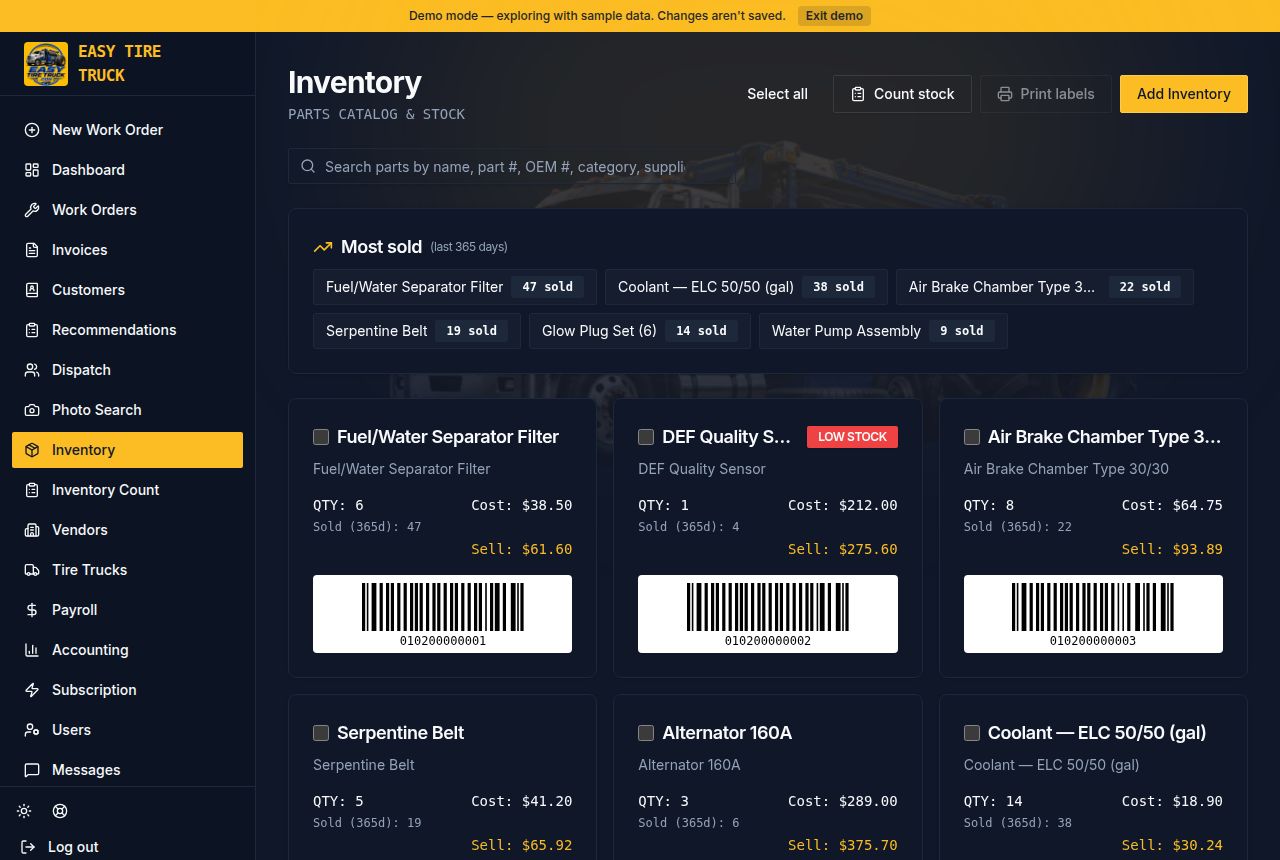Check the Serpentine Belt card checkbox
The height and width of the screenshot is (860, 1280).
(321, 733)
